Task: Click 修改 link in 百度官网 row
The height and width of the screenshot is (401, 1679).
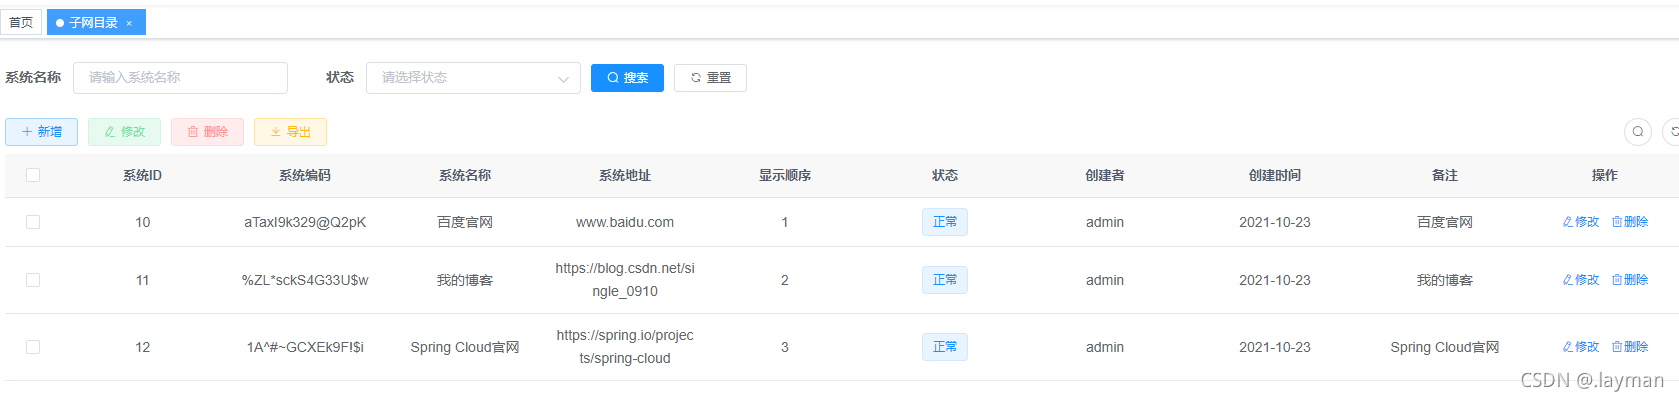Action: 1581,222
